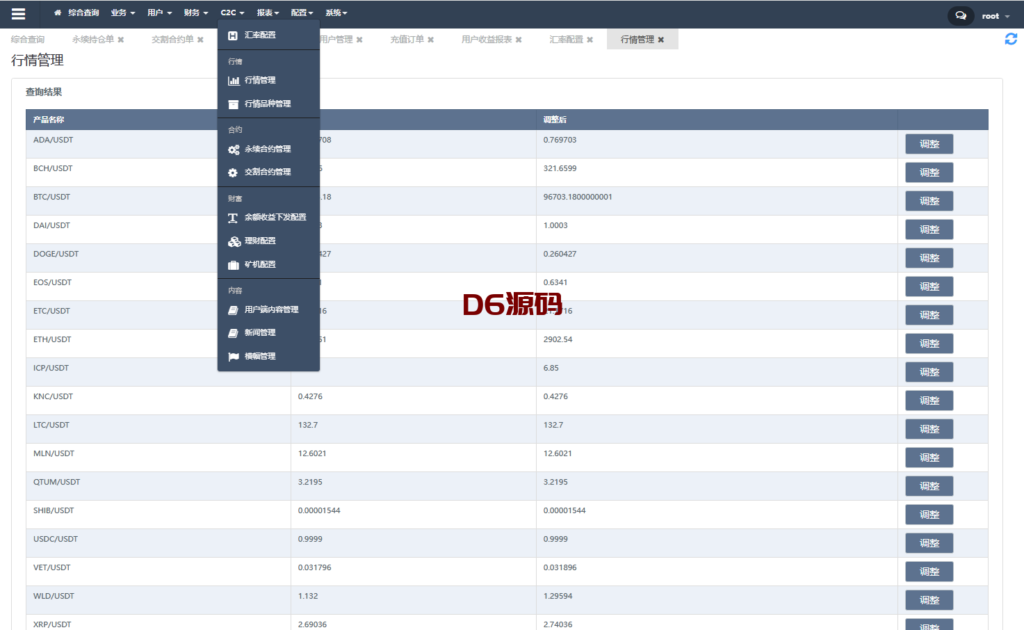The height and width of the screenshot is (630, 1024).
Task: Click 调整 button in WLD/USDT row
Action: click(x=929, y=601)
